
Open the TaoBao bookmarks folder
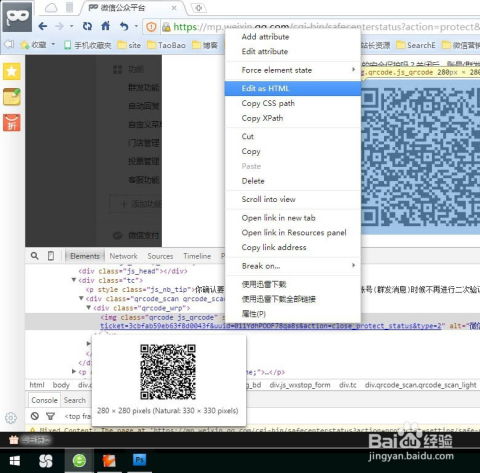(x=166, y=45)
